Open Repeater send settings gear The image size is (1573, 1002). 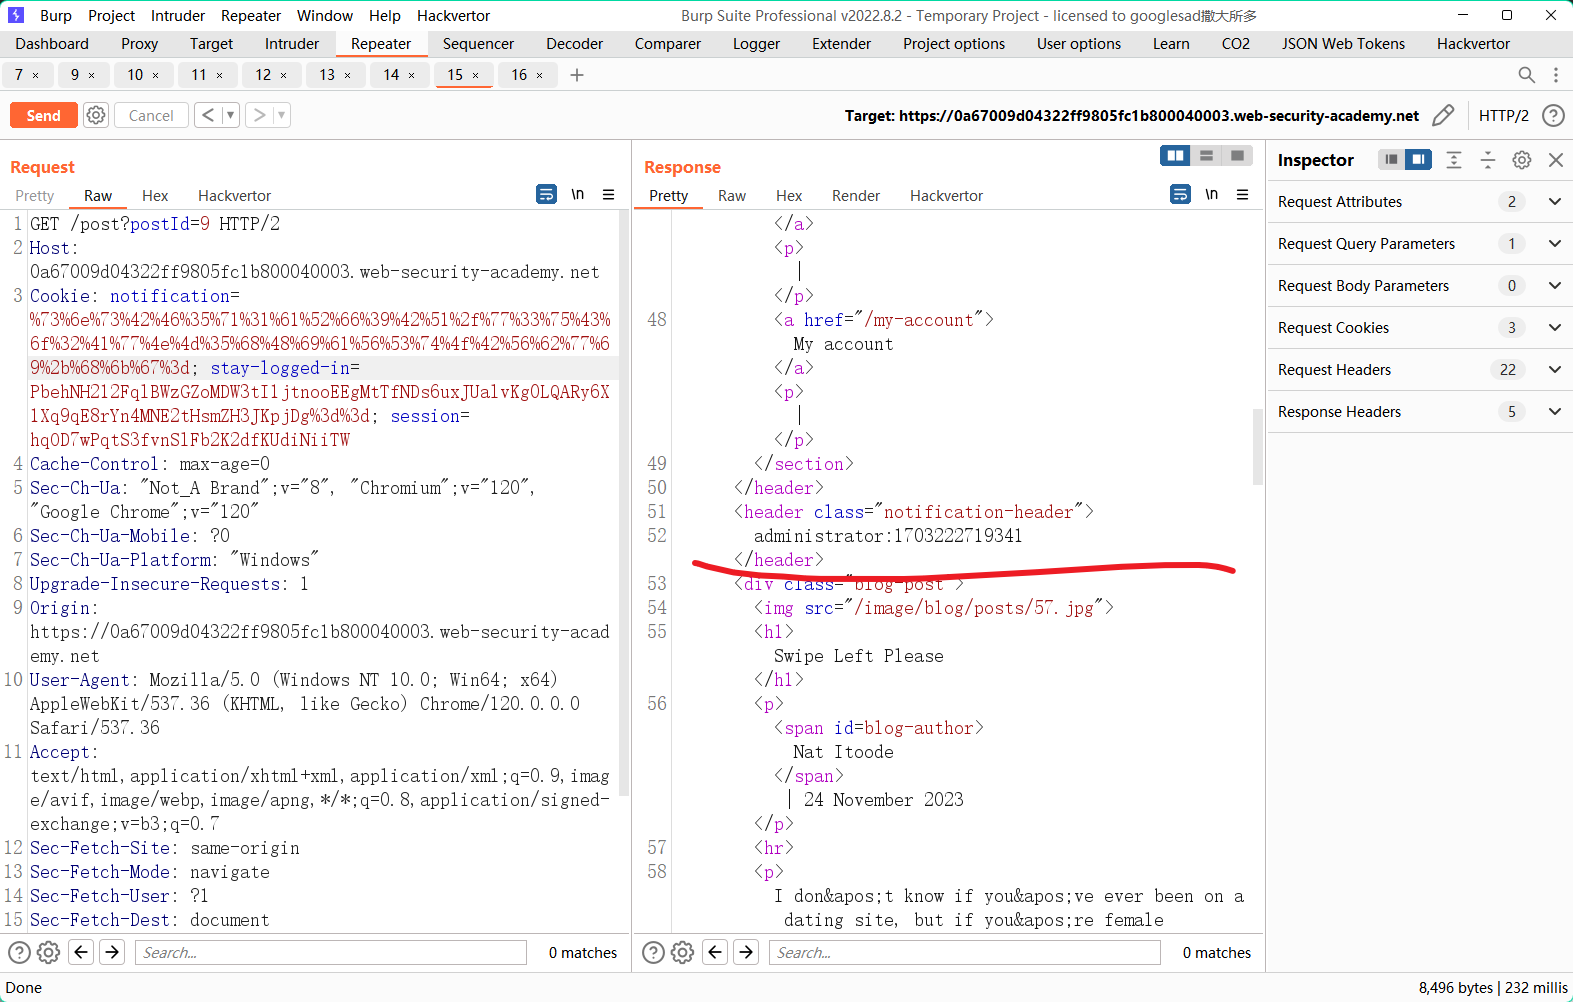[x=96, y=115]
